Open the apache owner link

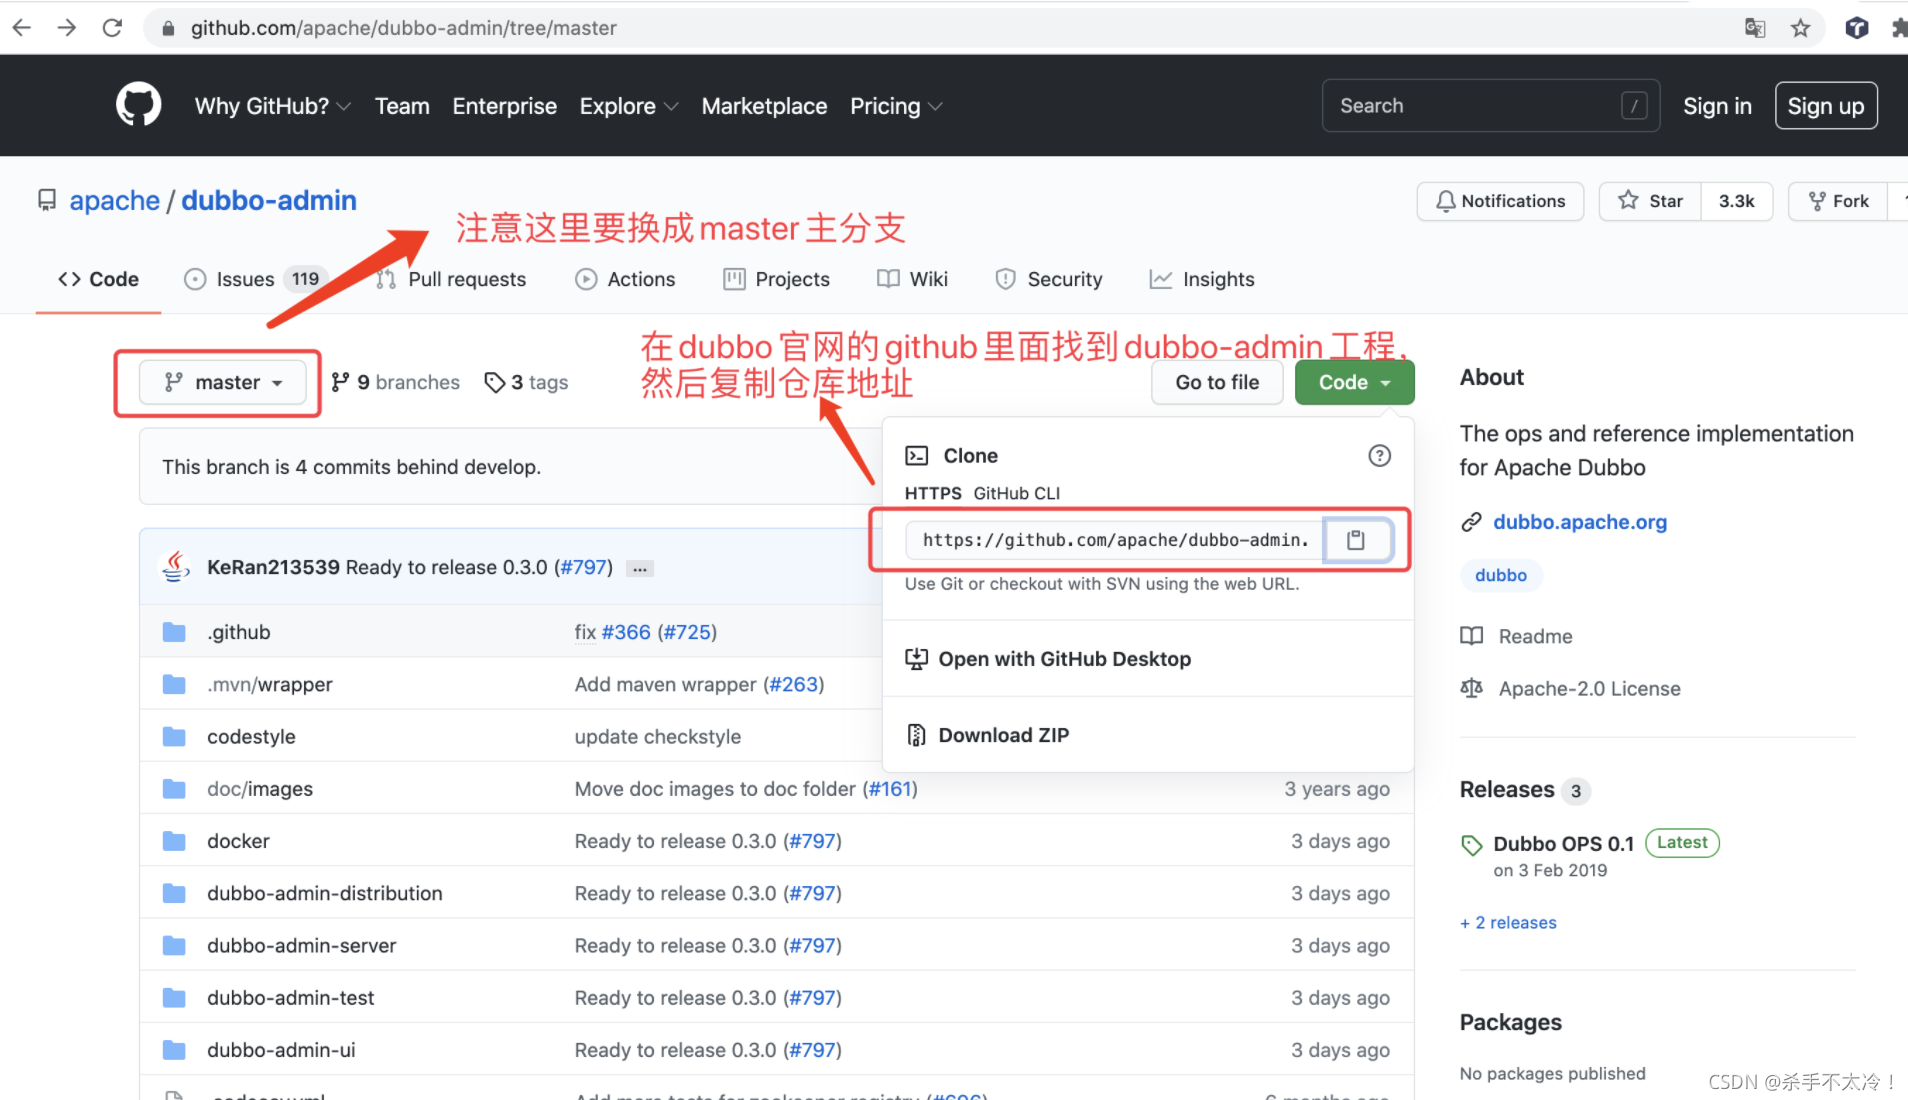pyautogui.click(x=114, y=201)
